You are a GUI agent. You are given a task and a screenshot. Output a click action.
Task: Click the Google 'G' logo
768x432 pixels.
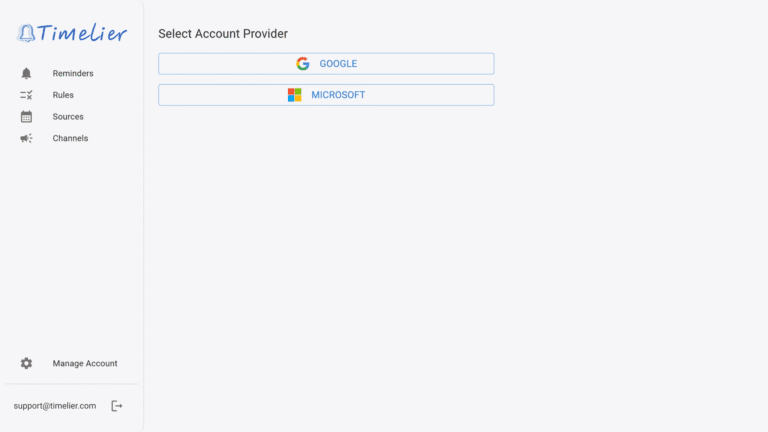click(x=303, y=64)
